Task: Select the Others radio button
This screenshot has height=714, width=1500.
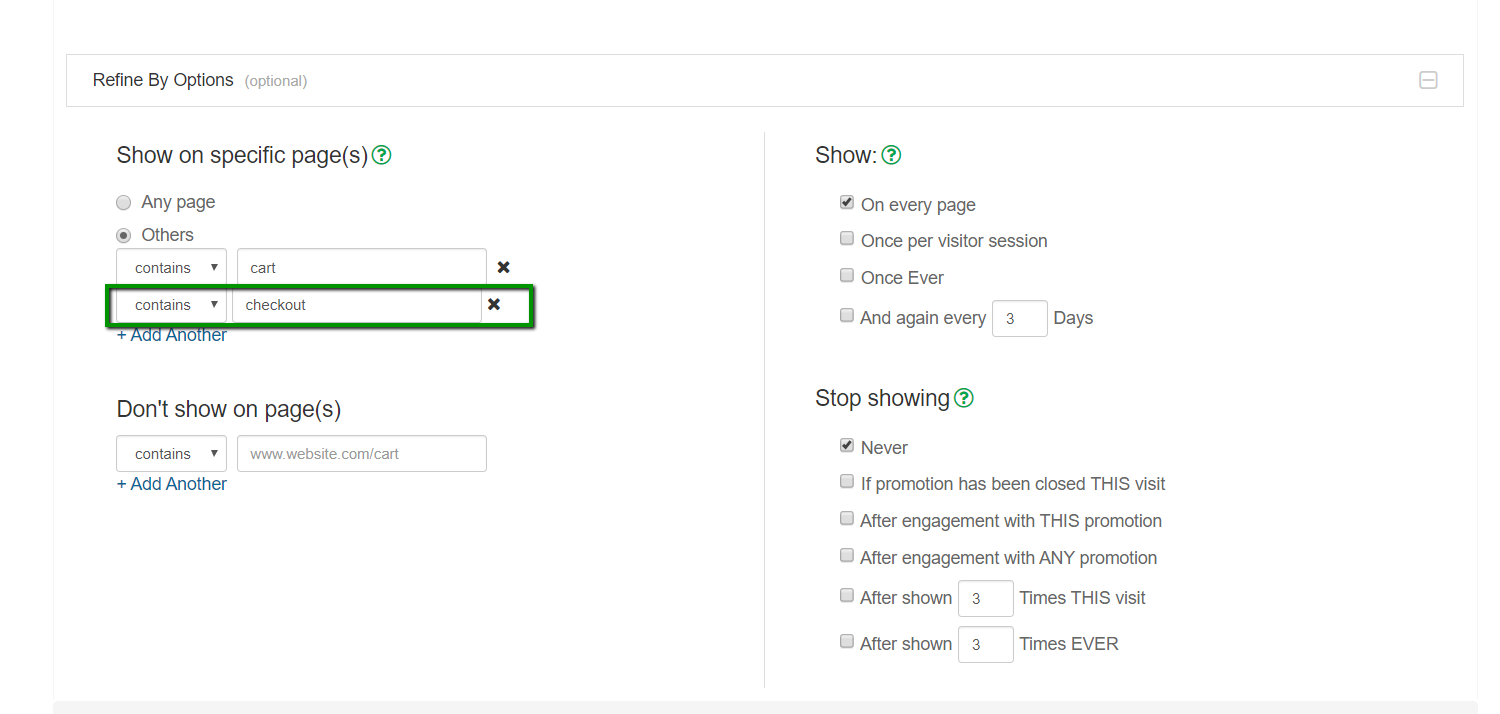Action: (124, 236)
